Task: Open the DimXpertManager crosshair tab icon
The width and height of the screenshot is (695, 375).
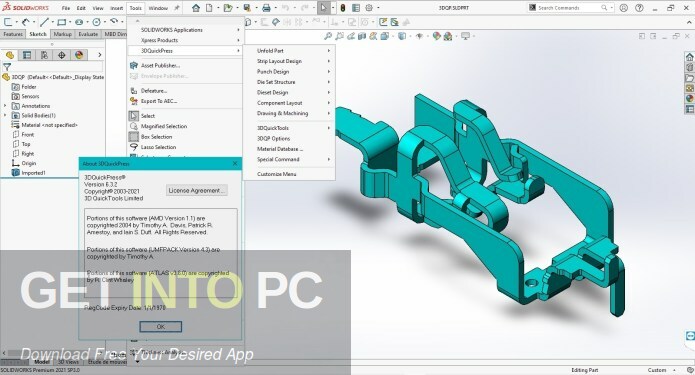Action: (62, 55)
